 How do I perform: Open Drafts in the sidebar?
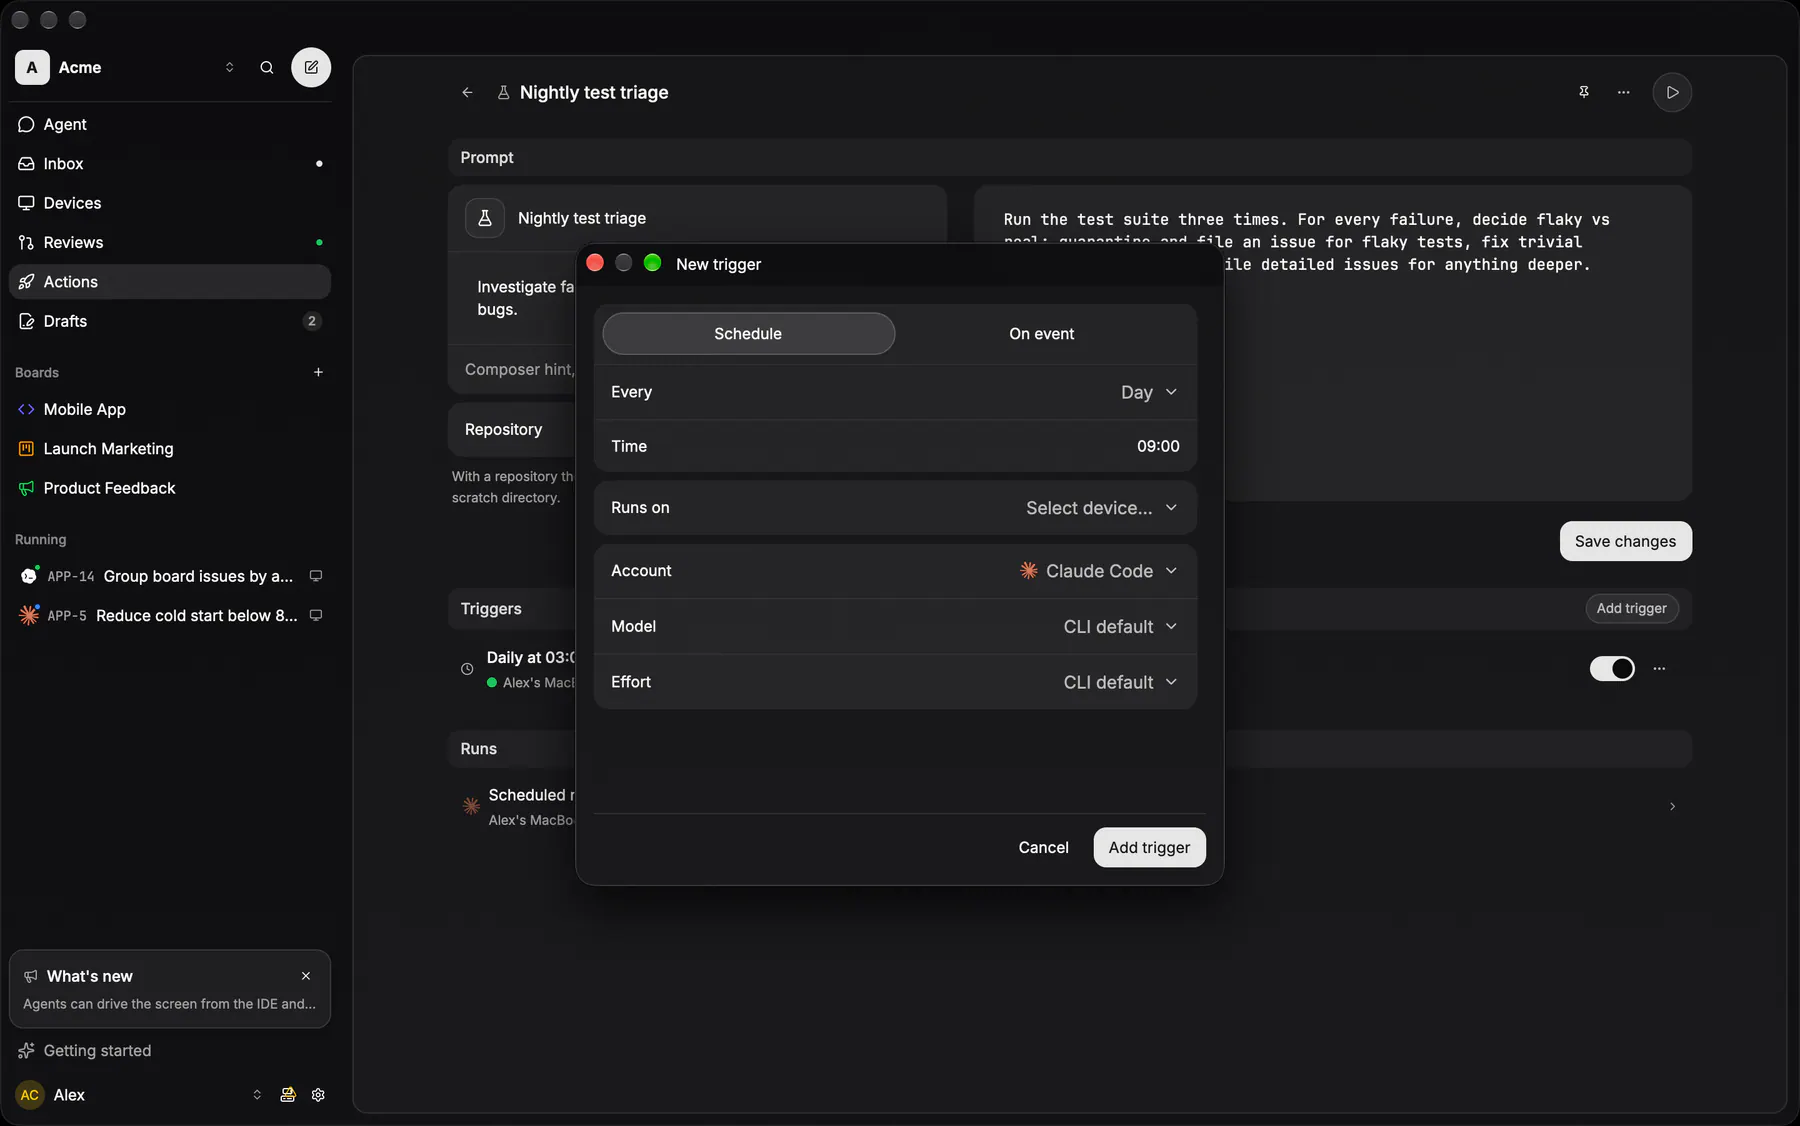tap(170, 321)
